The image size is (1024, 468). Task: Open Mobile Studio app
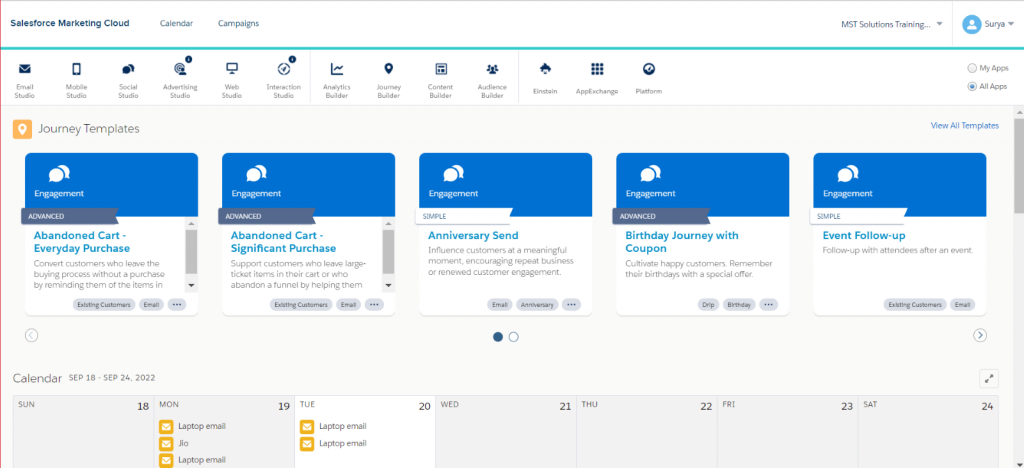[76, 80]
